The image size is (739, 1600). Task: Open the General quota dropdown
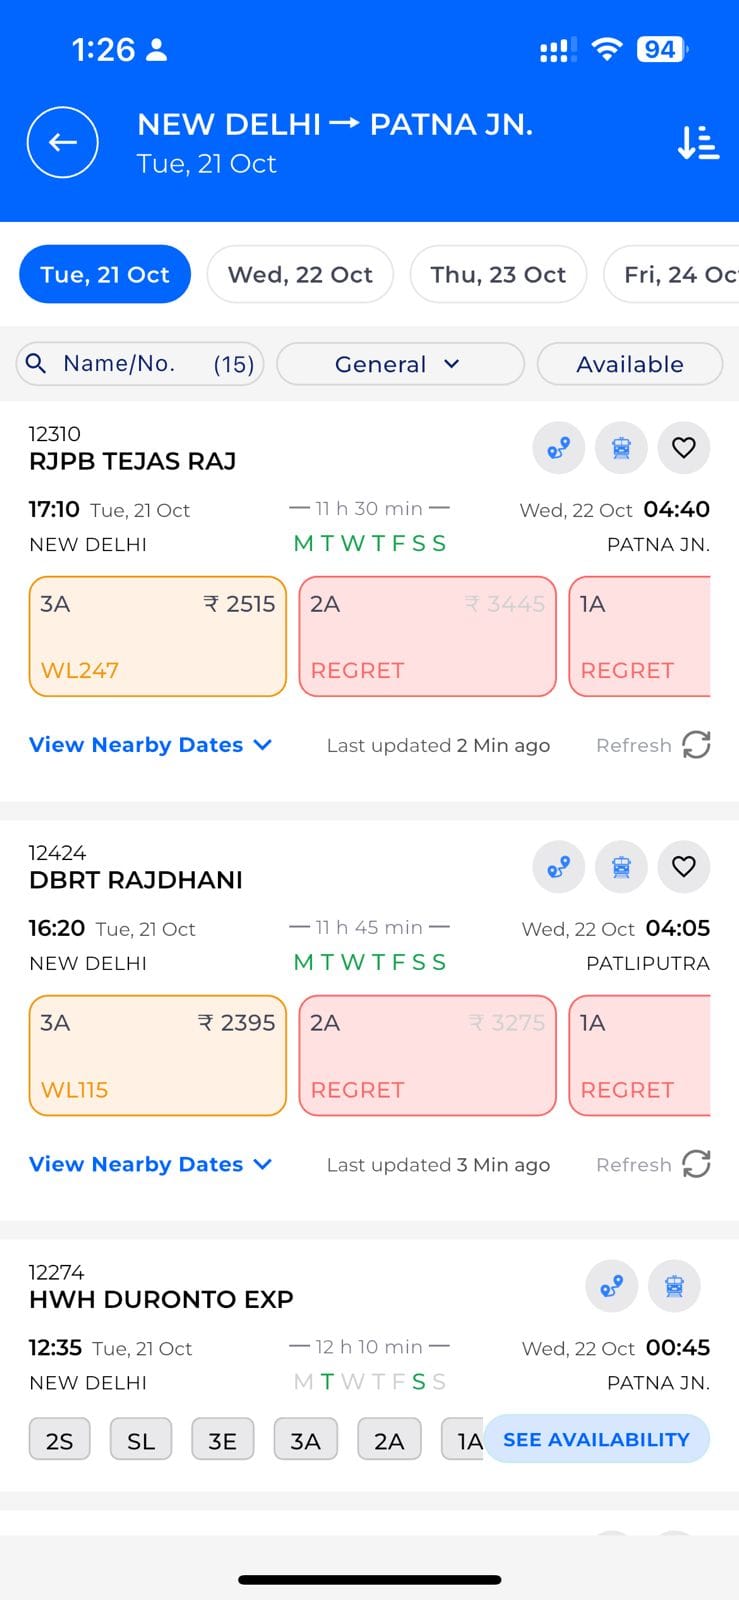tap(399, 364)
